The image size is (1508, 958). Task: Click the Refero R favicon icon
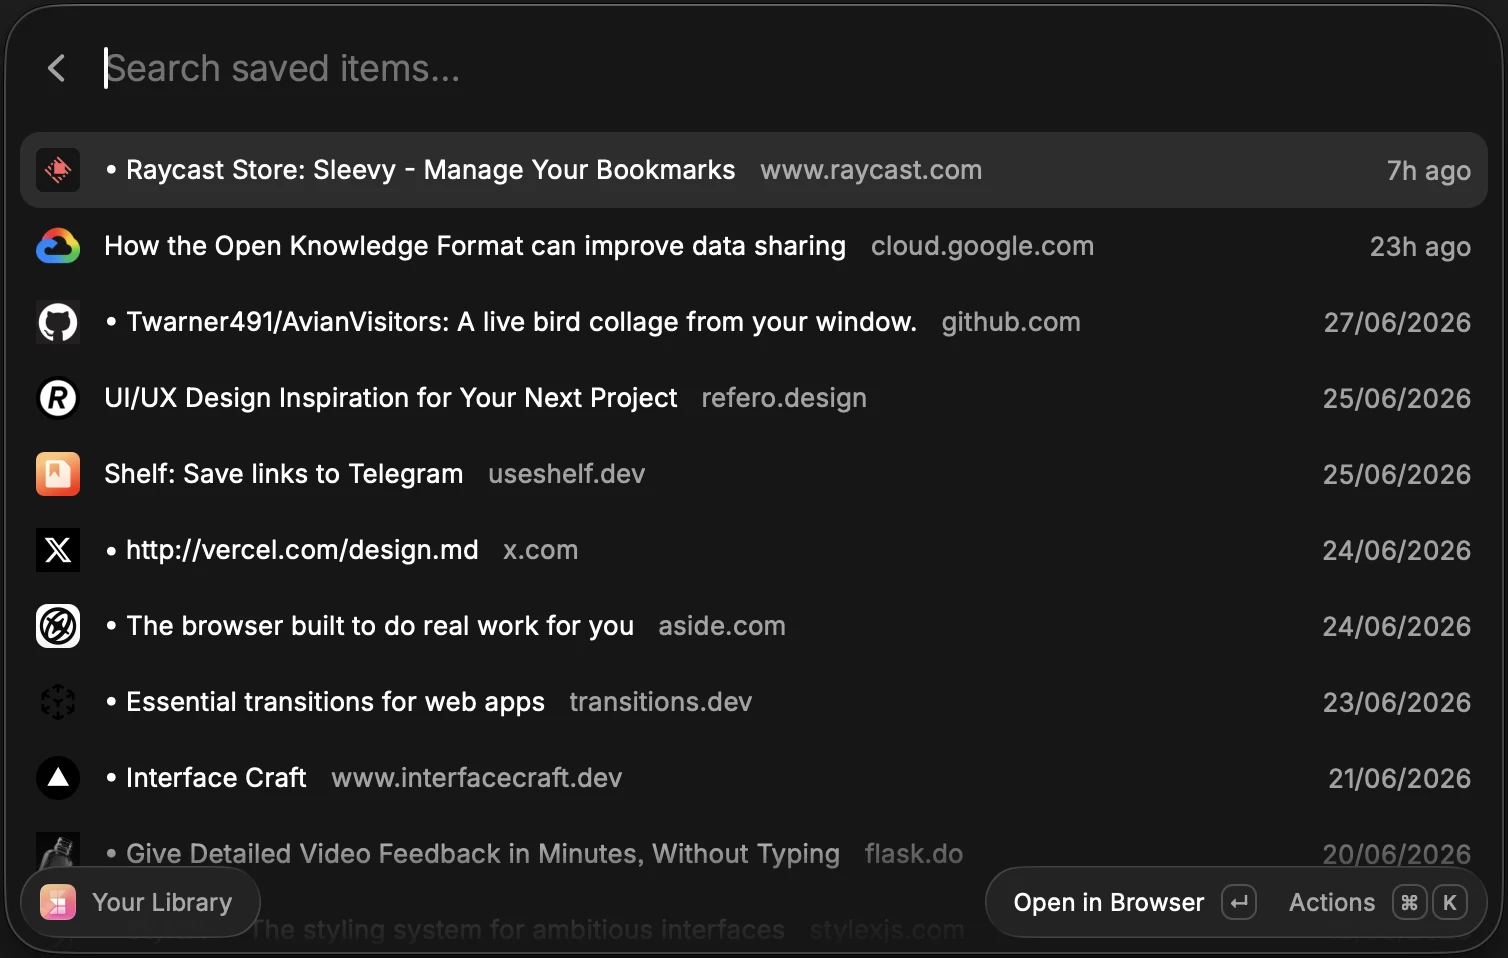click(58, 398)
